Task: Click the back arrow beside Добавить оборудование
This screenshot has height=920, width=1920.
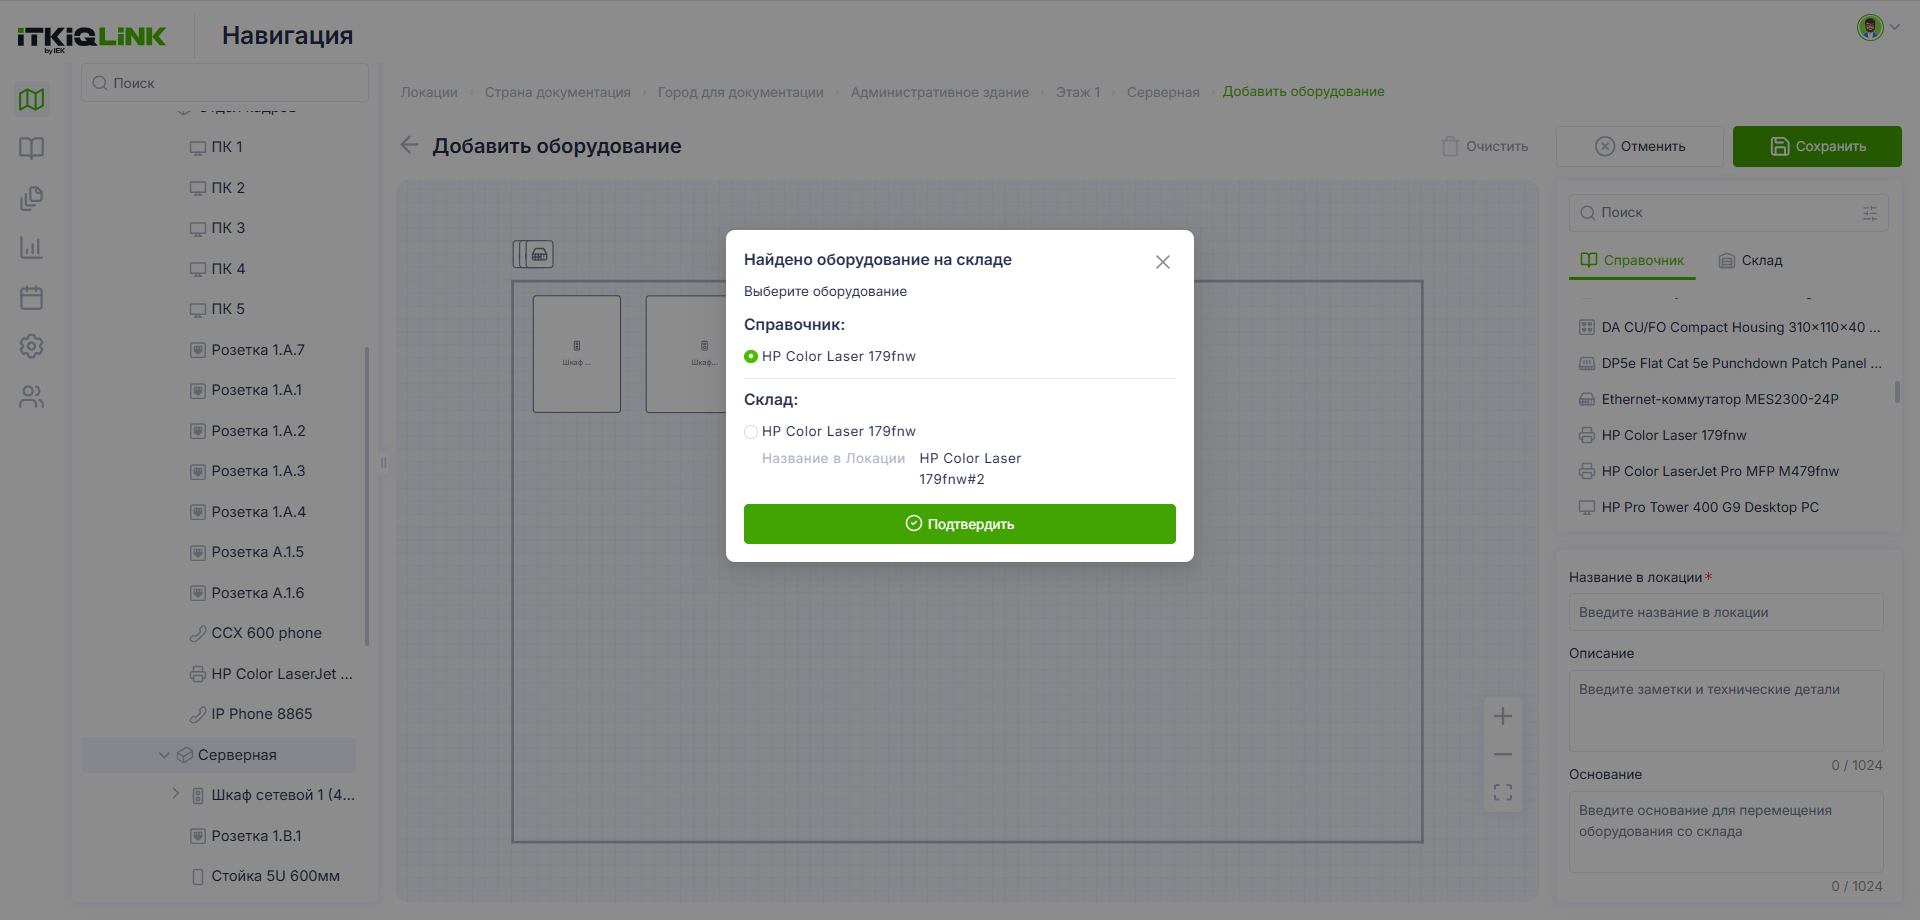Action: tap(409, 145)
